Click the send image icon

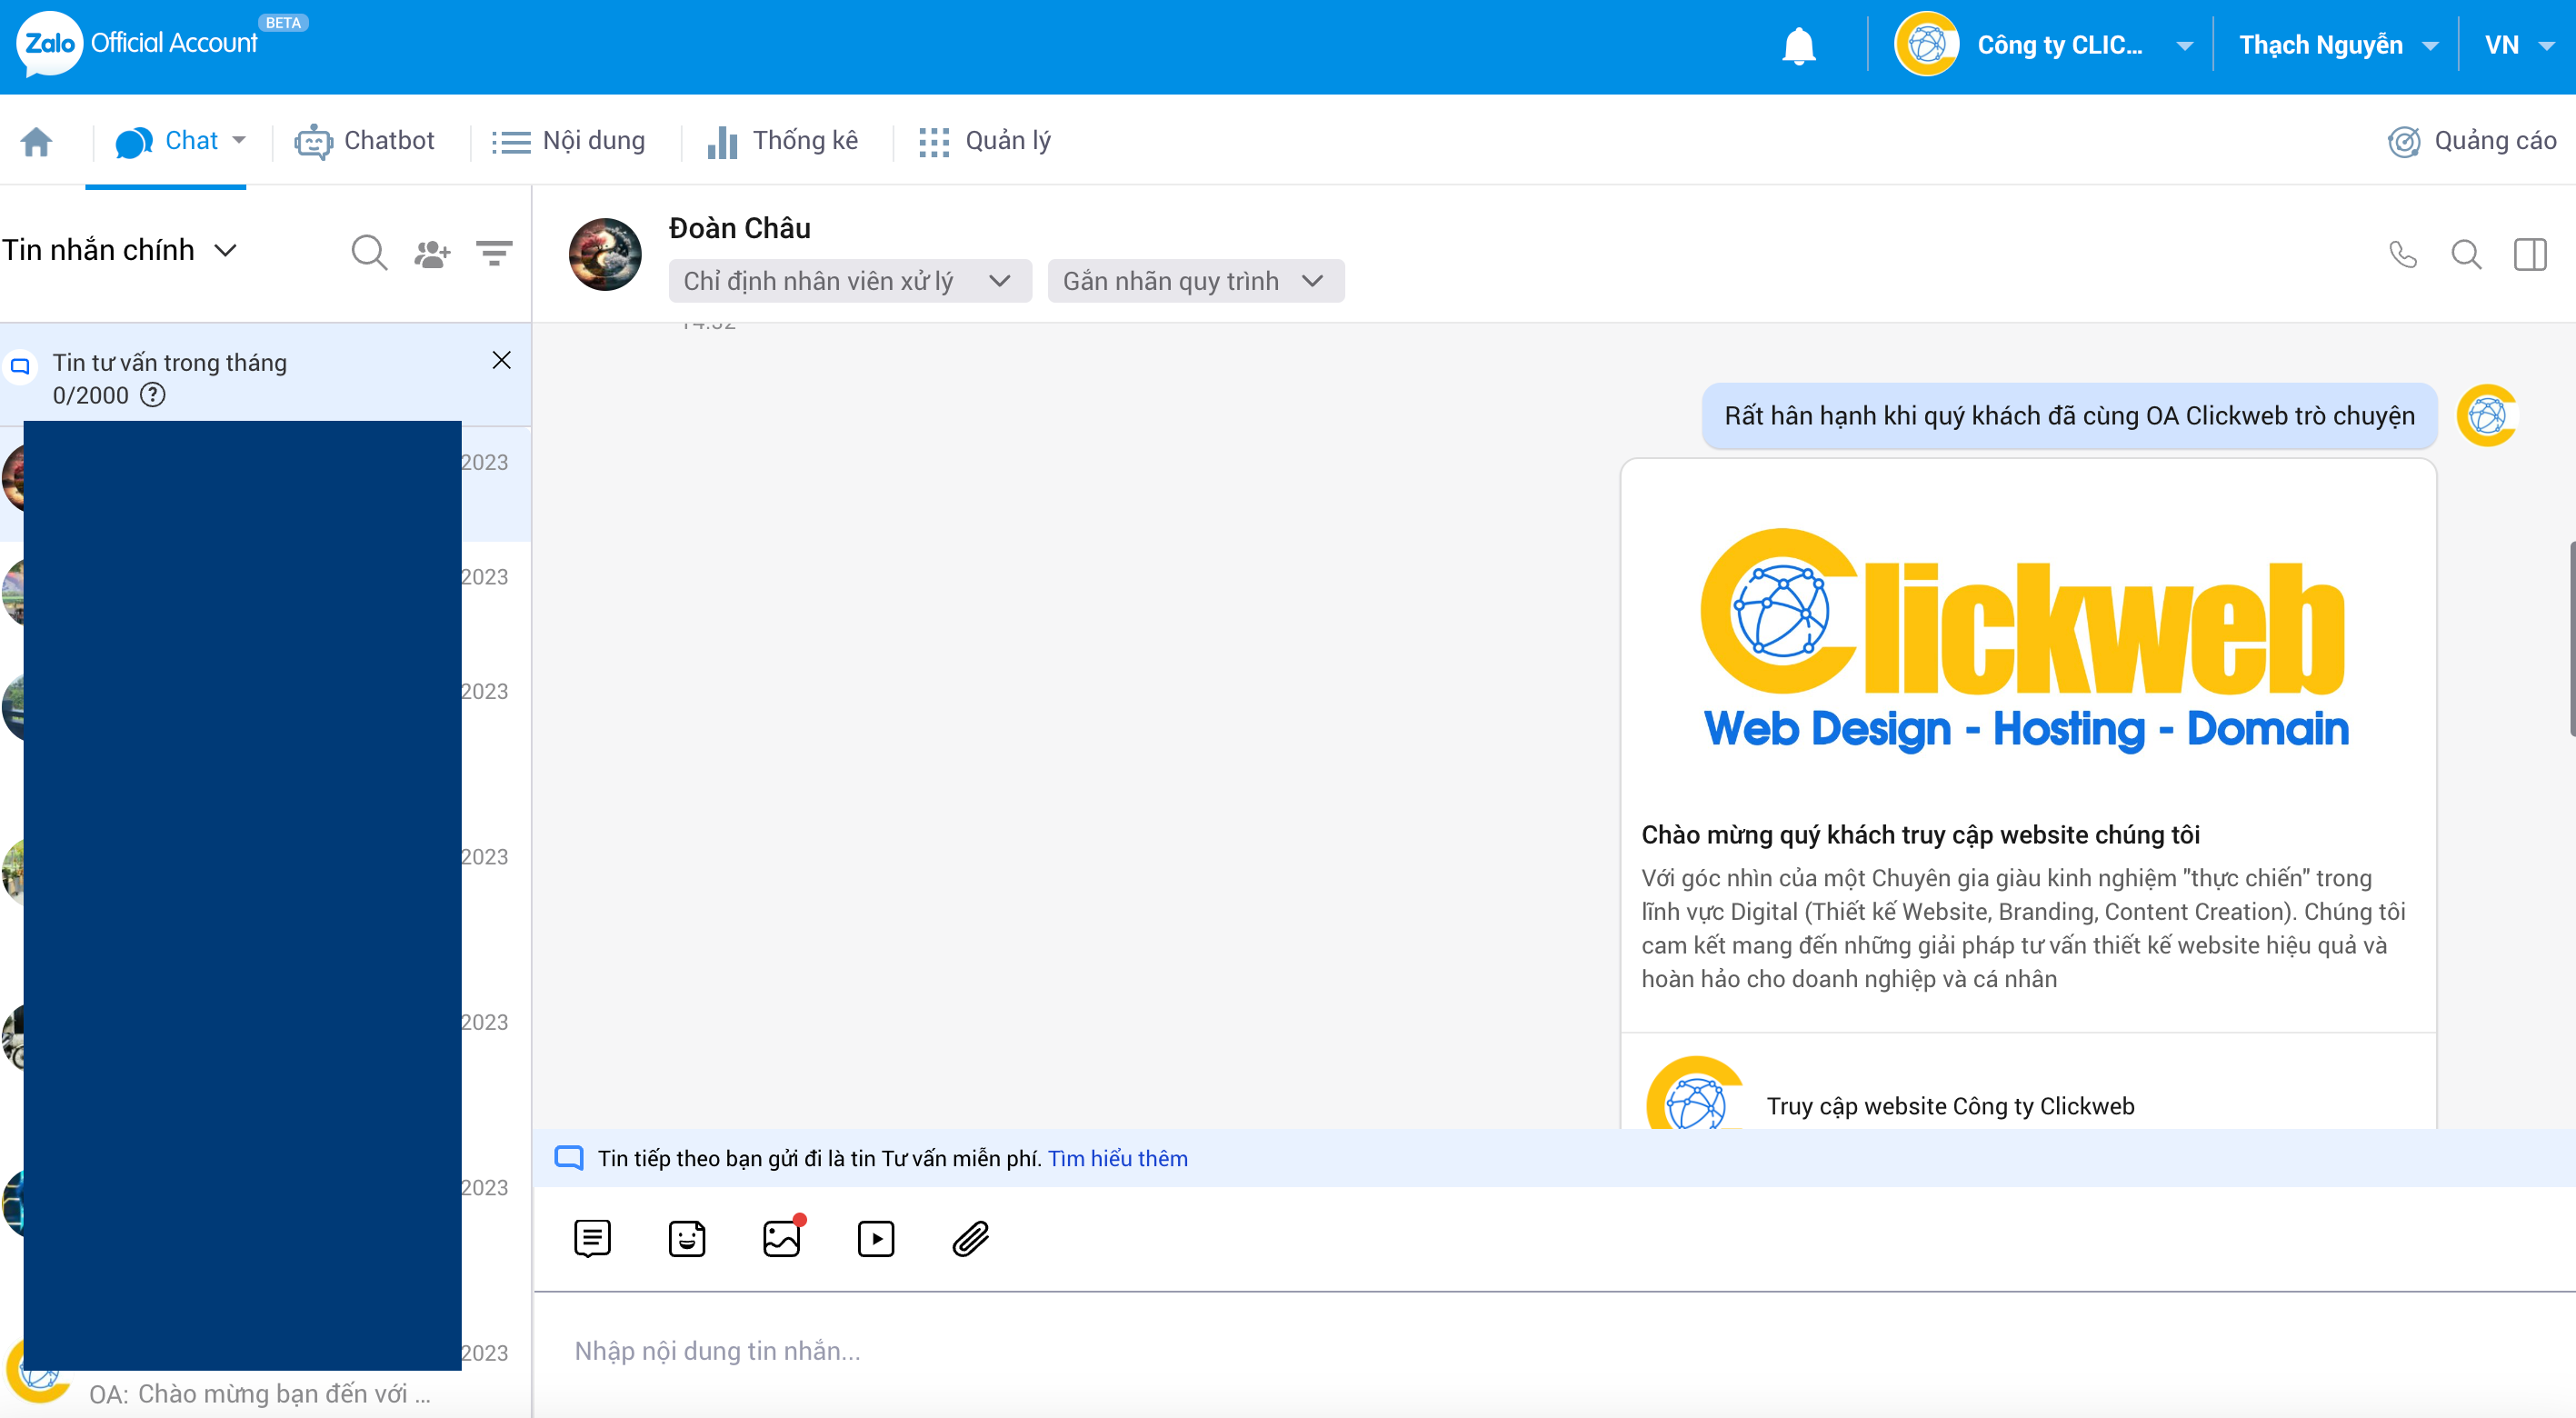[x=782, y=1238]
